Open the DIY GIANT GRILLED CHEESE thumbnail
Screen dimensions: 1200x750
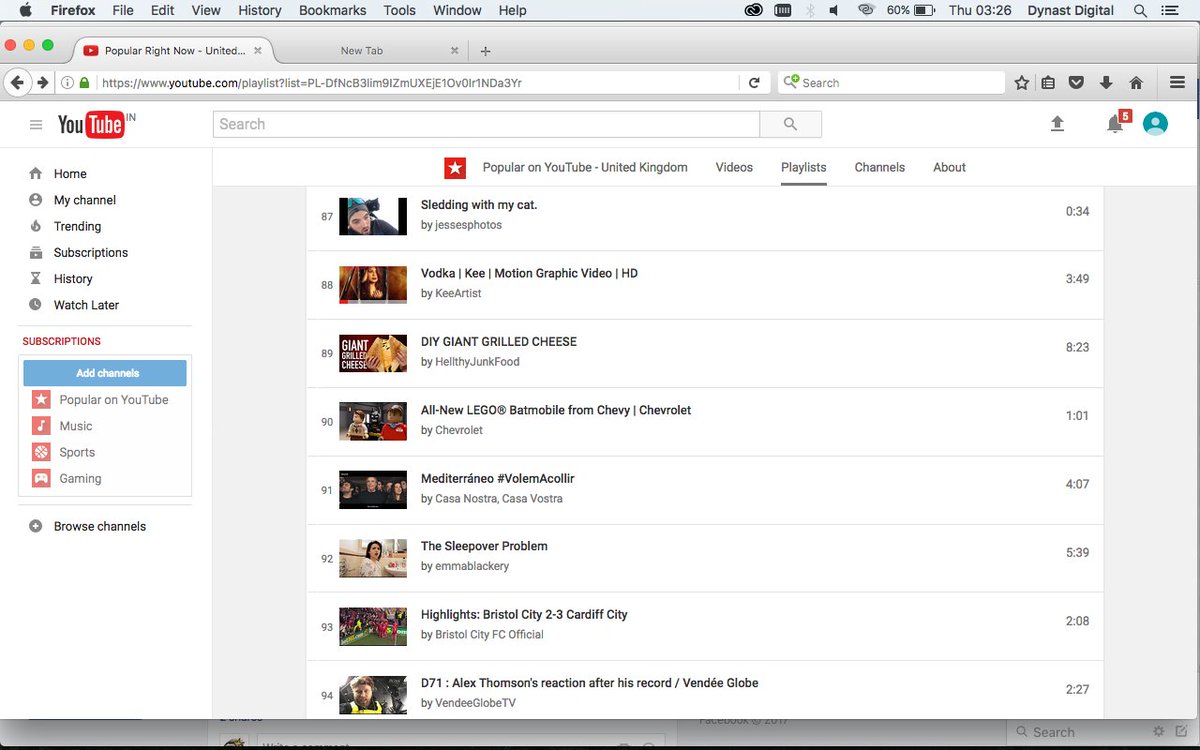pyautogui.click(x=373, y=353)
